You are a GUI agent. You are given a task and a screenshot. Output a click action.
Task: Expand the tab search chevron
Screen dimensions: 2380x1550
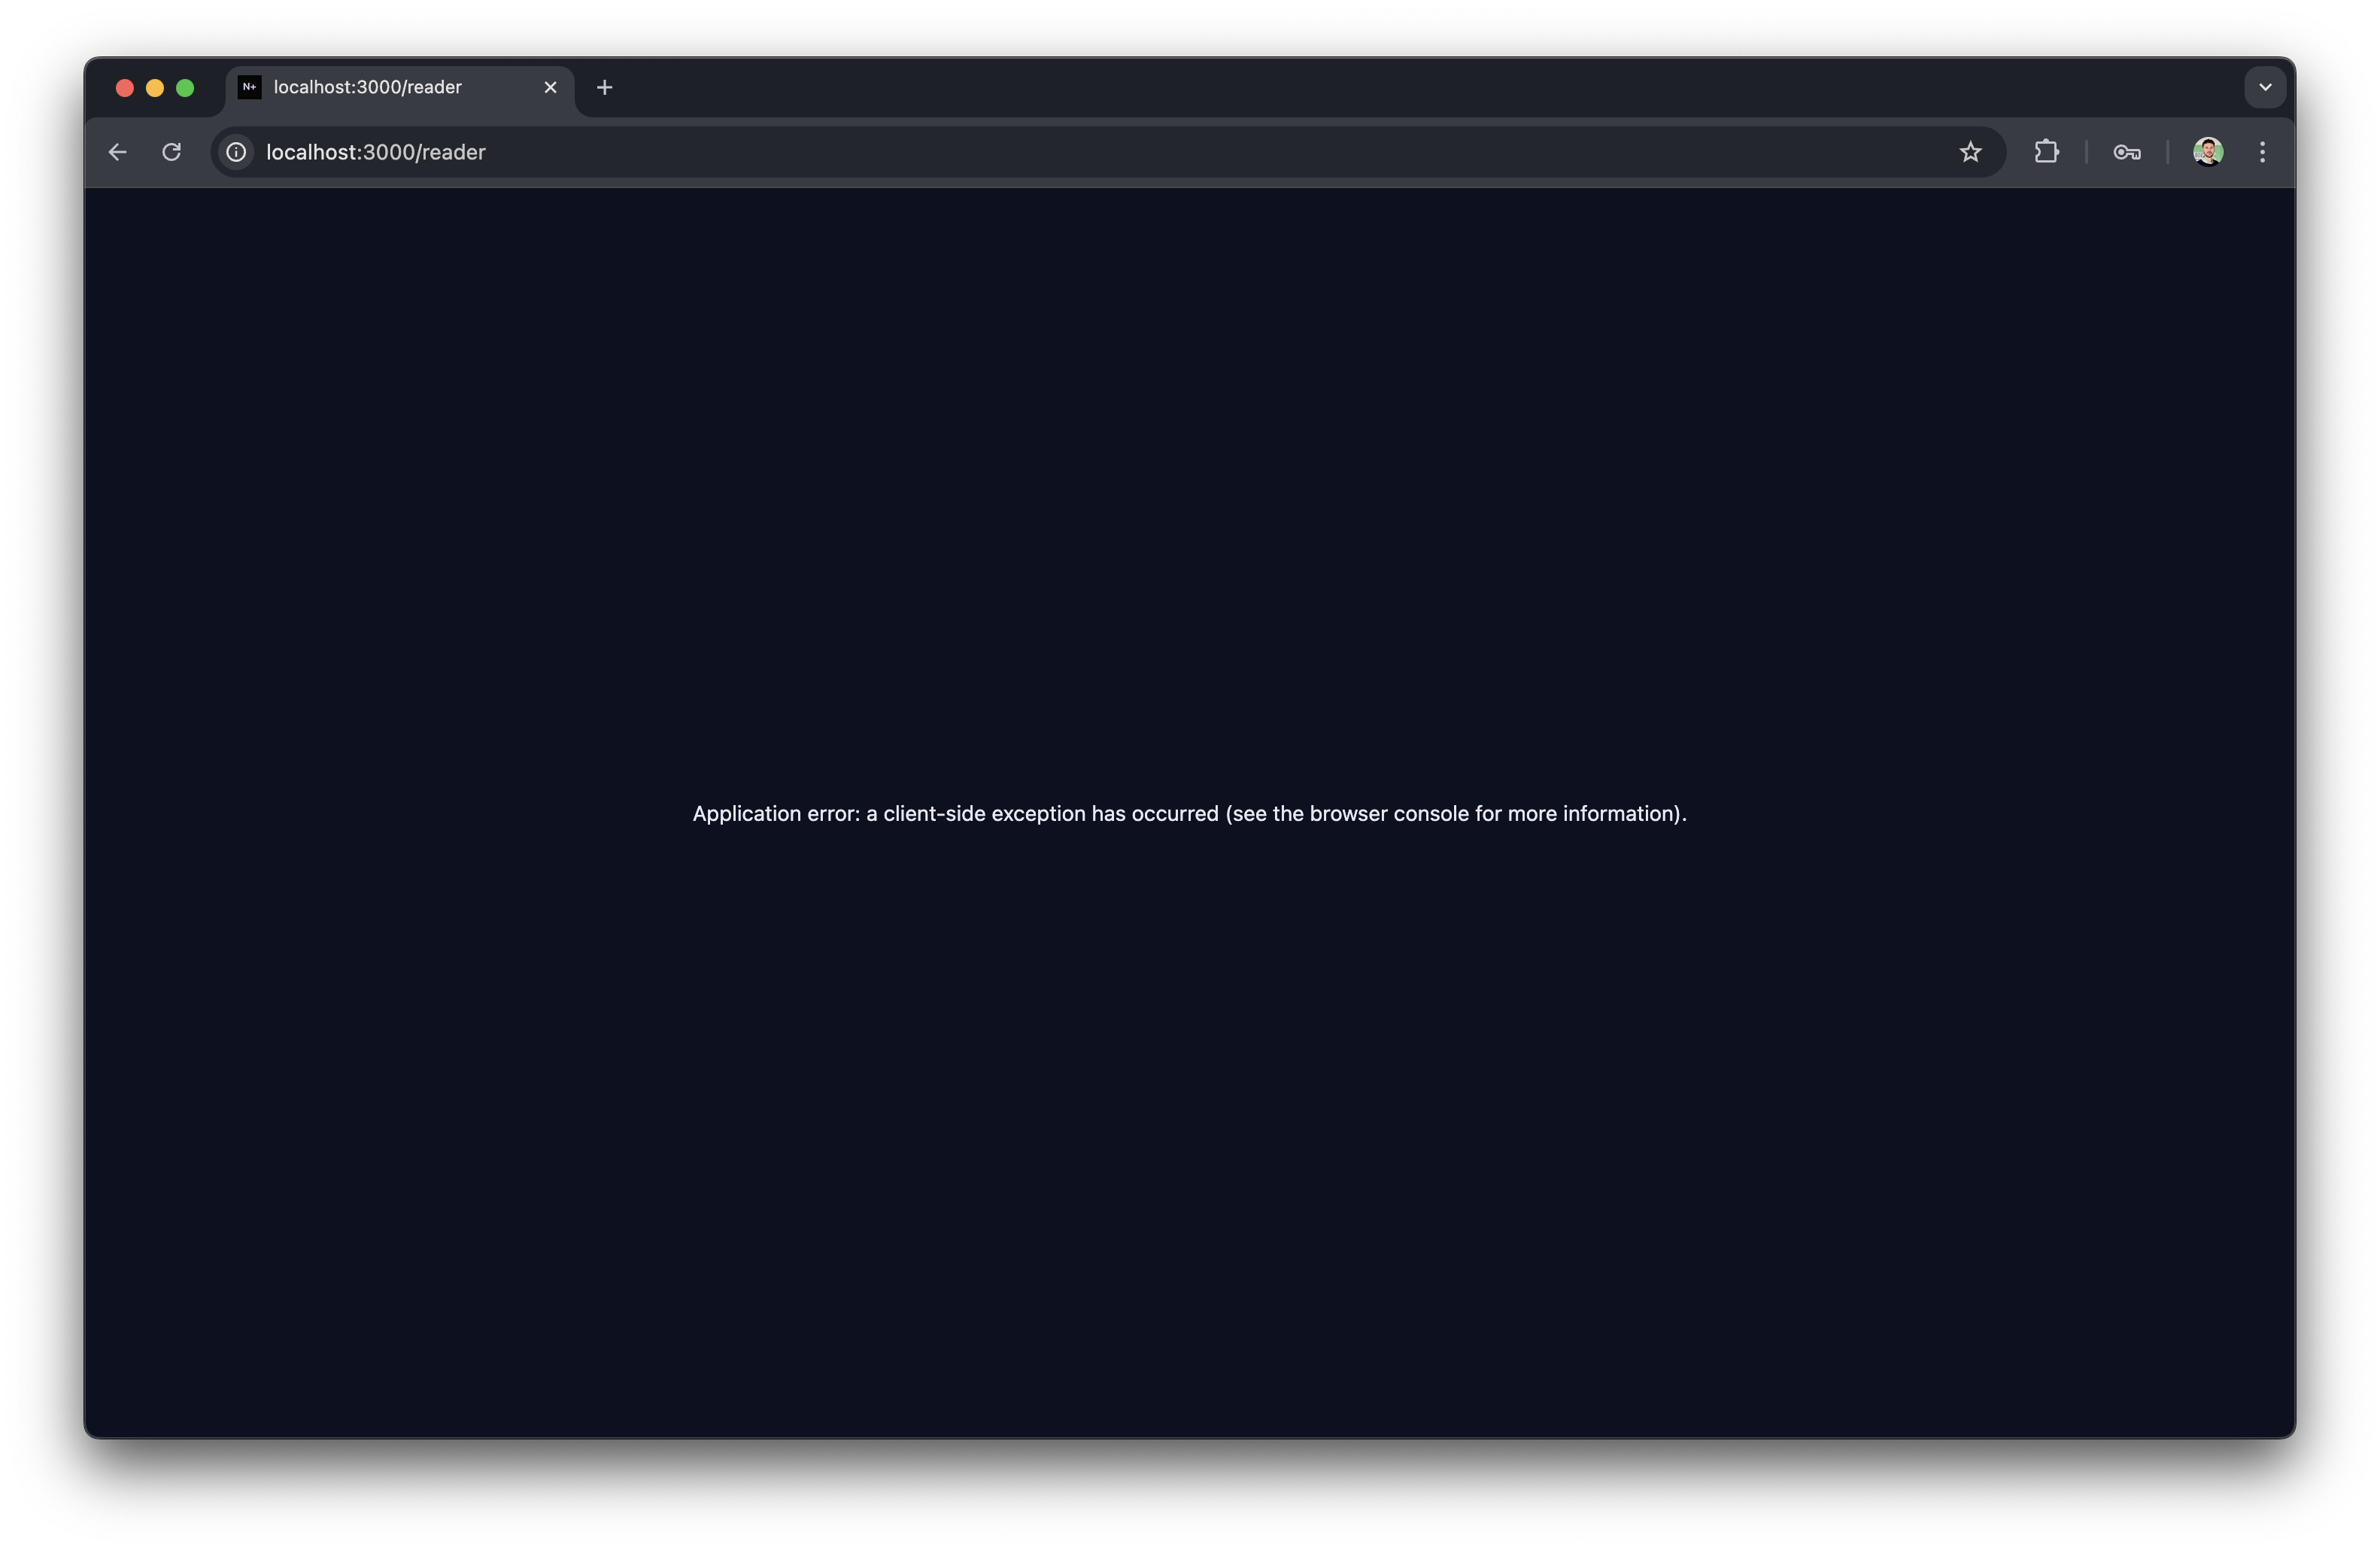[2265, 87]
